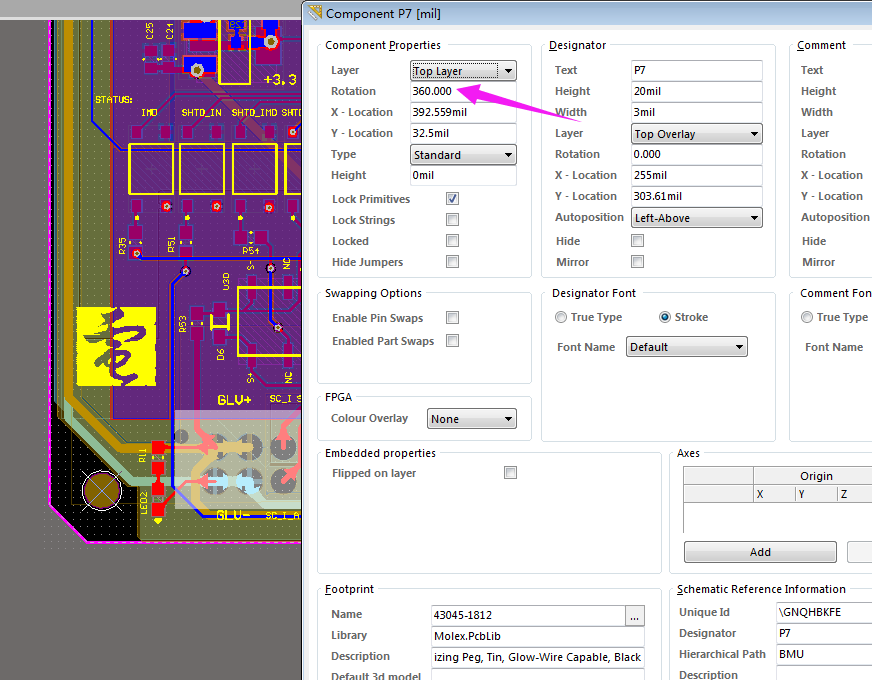The height and width of the screenshot is (680, 872).
Task: Click the yellow logo graphic on PCB
Action: 116,346
